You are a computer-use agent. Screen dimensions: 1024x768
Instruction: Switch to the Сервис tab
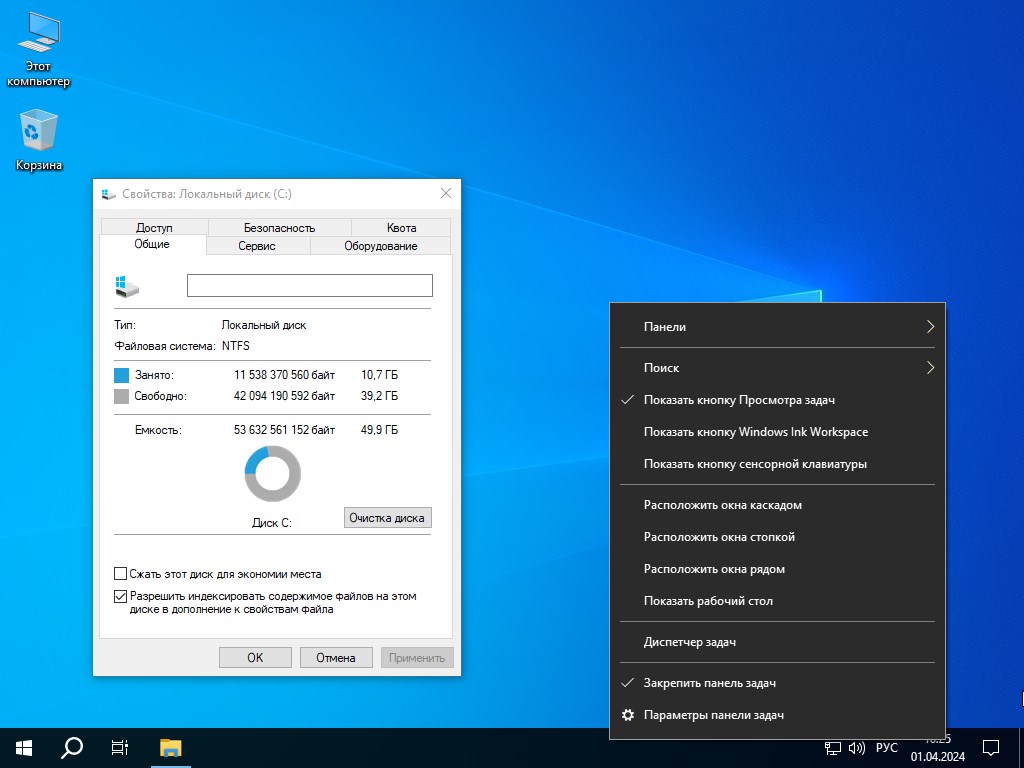click(x=257, y=246)
